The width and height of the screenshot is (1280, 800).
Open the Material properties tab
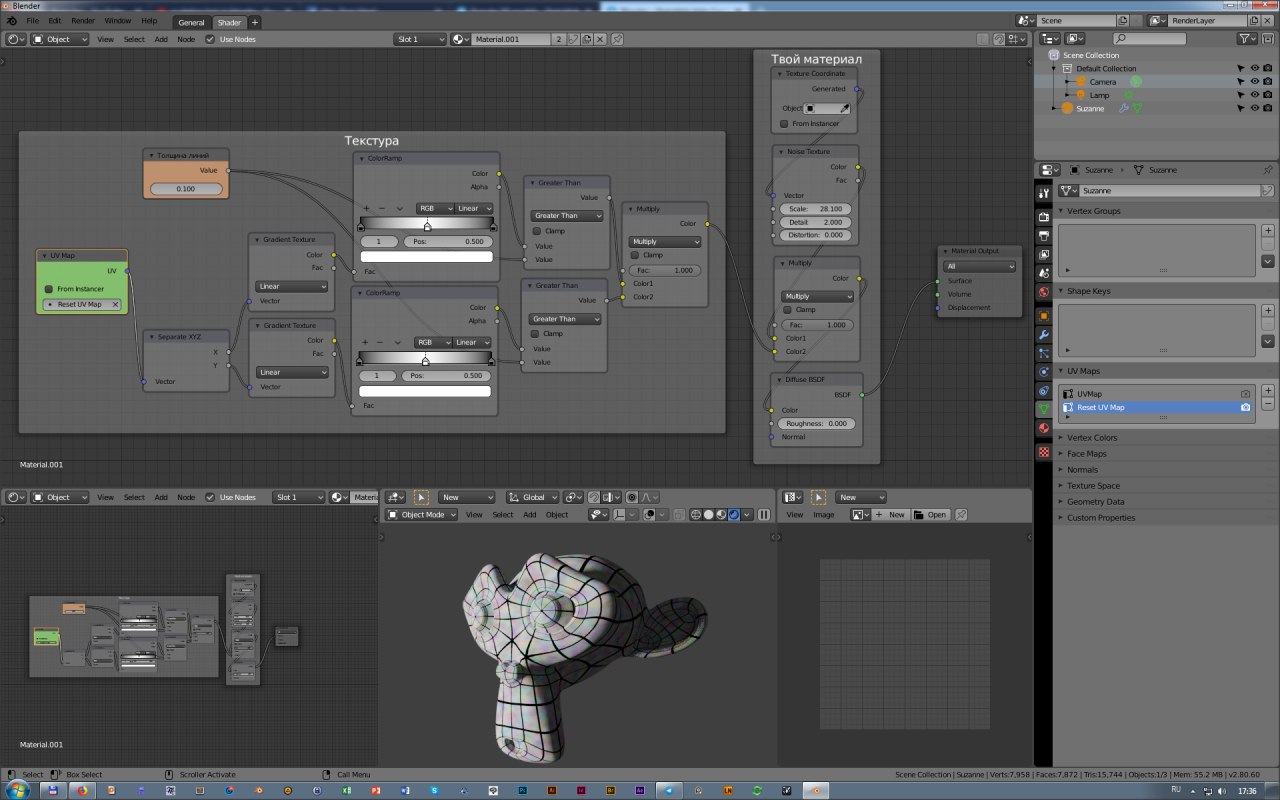pos(1044,428)
